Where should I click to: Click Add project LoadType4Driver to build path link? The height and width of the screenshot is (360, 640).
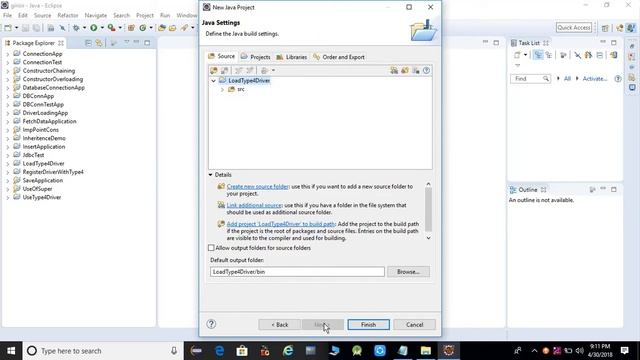281,224
